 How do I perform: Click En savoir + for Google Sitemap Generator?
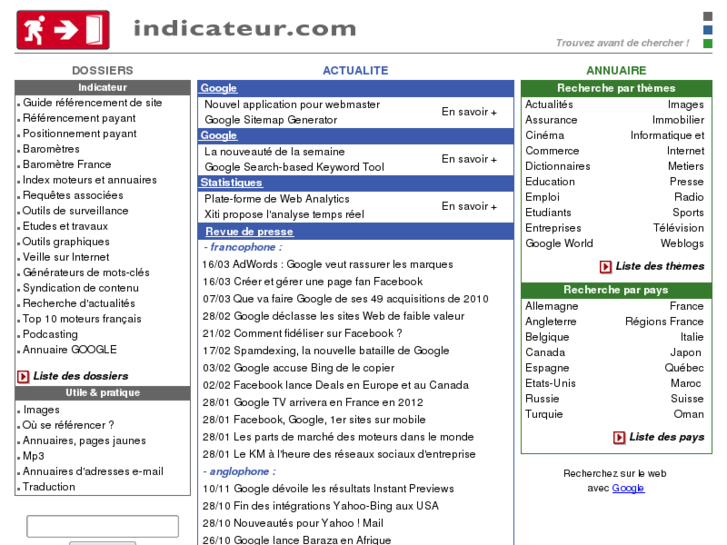(469, 112)
